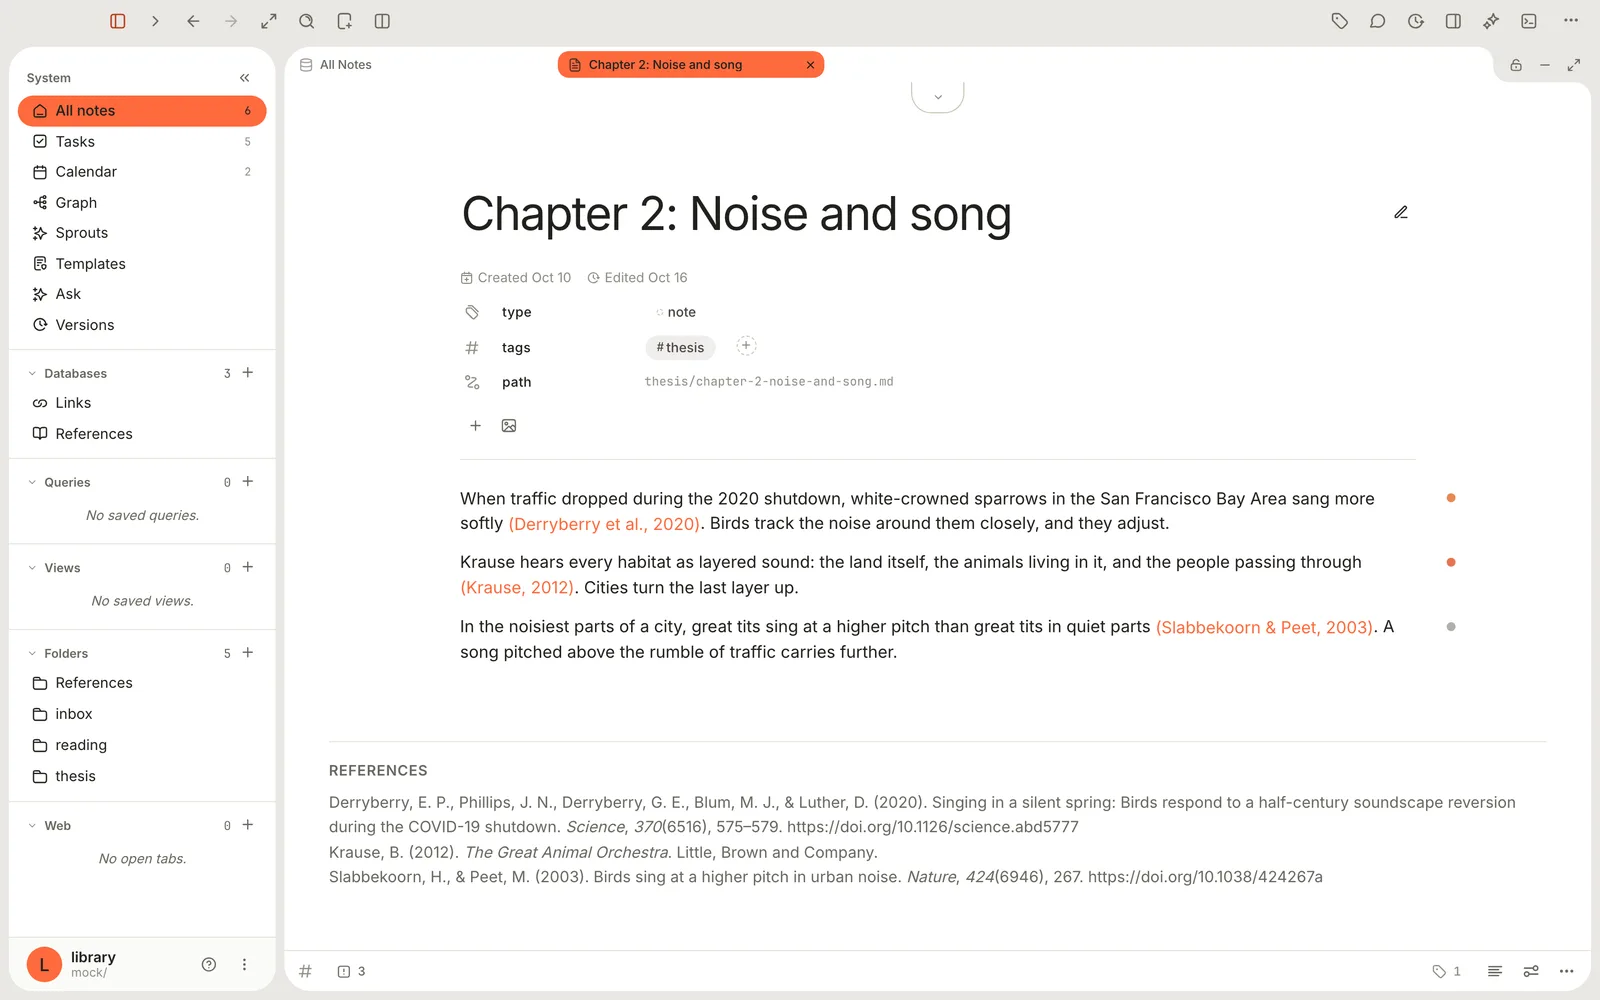1600x1000 pixels.
Task: Open the thesis folder
Action: tap(142, 776)
